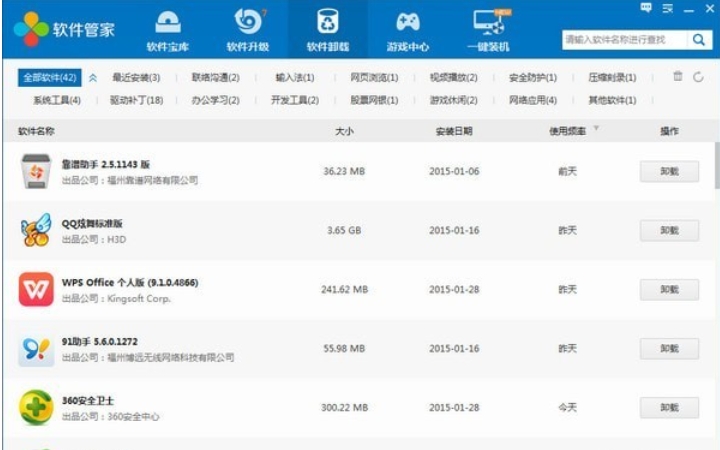Collapse categories with the double chevron
This screenshot has height=450, width=720.
(93, 77)
